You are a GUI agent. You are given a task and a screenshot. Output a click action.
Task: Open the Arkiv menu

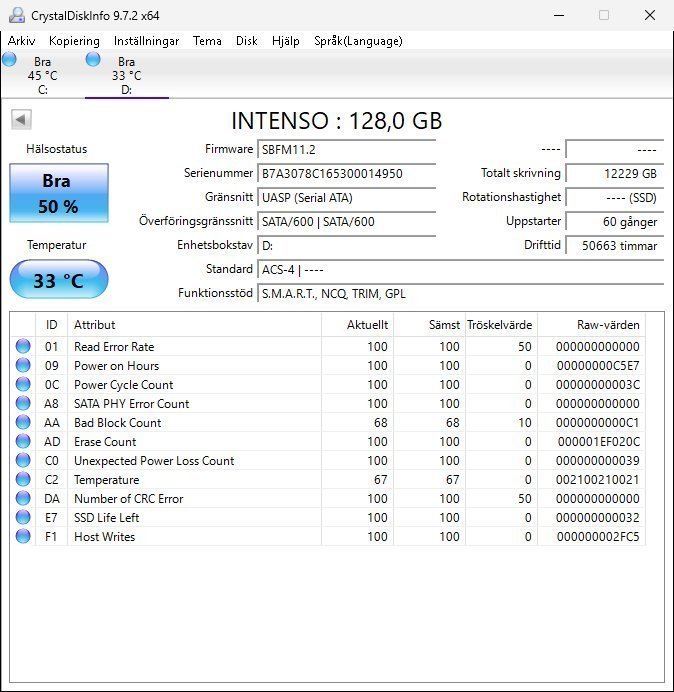[x=21, y=41]
